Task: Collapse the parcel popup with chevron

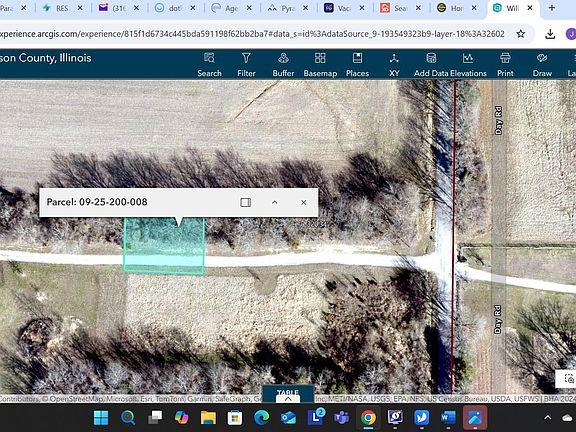Action: [x=274, y=202]
